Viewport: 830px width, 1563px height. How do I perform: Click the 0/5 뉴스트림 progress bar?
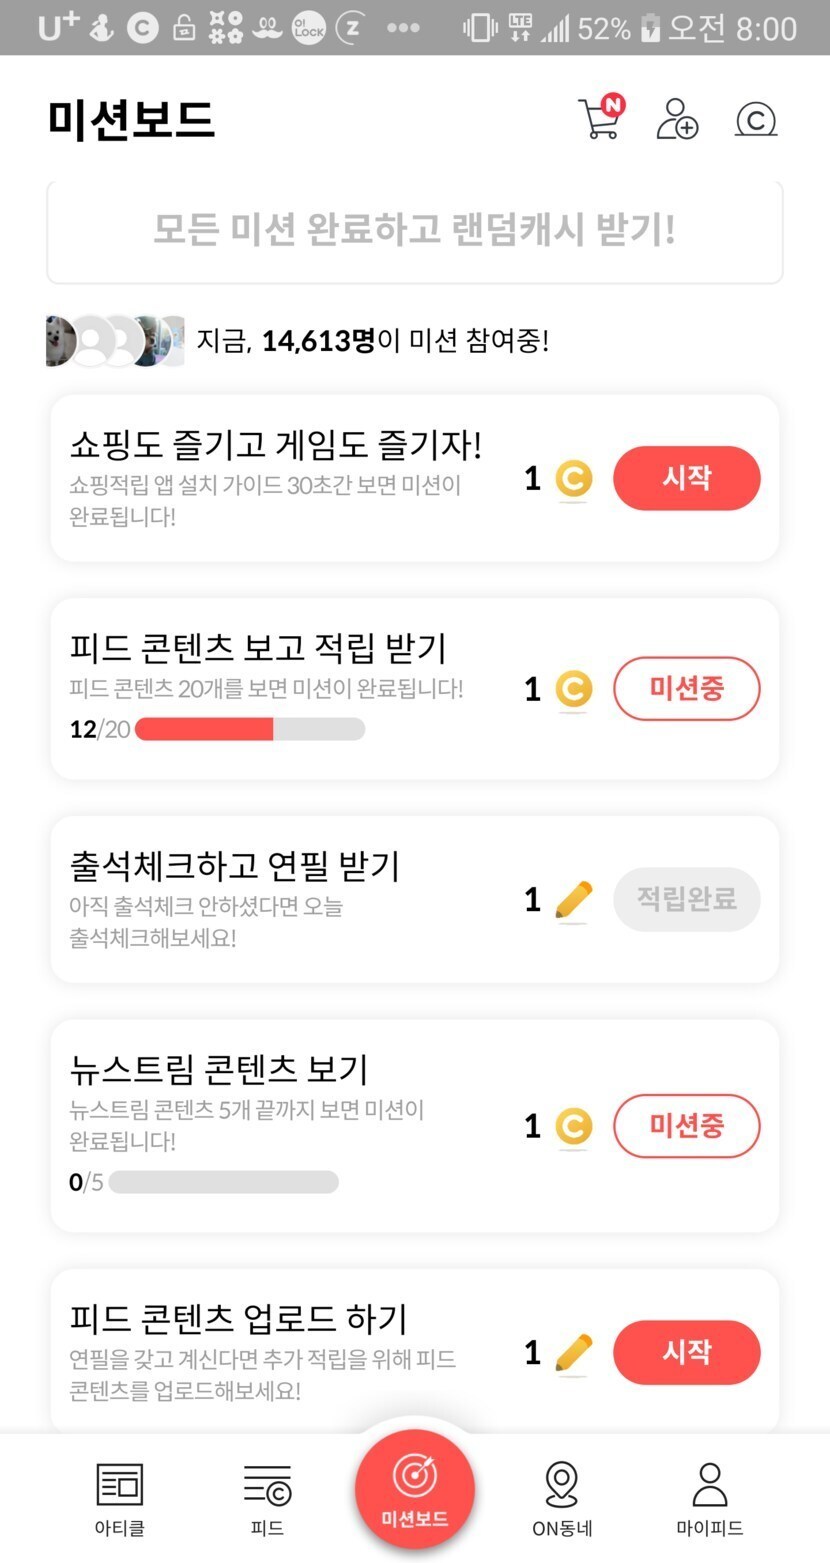223,1182
